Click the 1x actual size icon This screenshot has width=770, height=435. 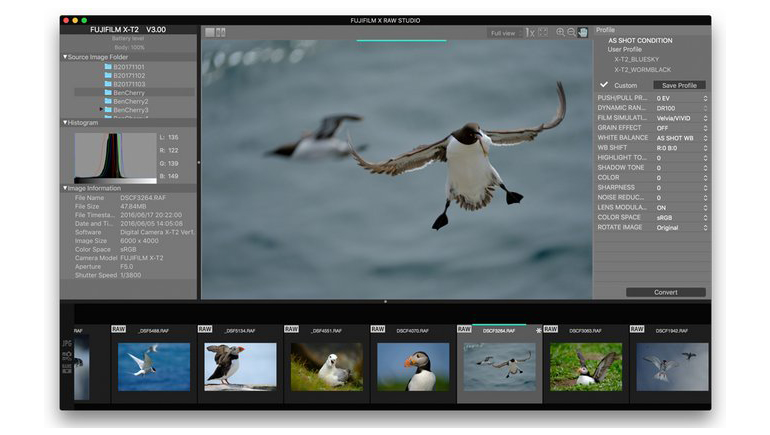[x=529, y=33]
